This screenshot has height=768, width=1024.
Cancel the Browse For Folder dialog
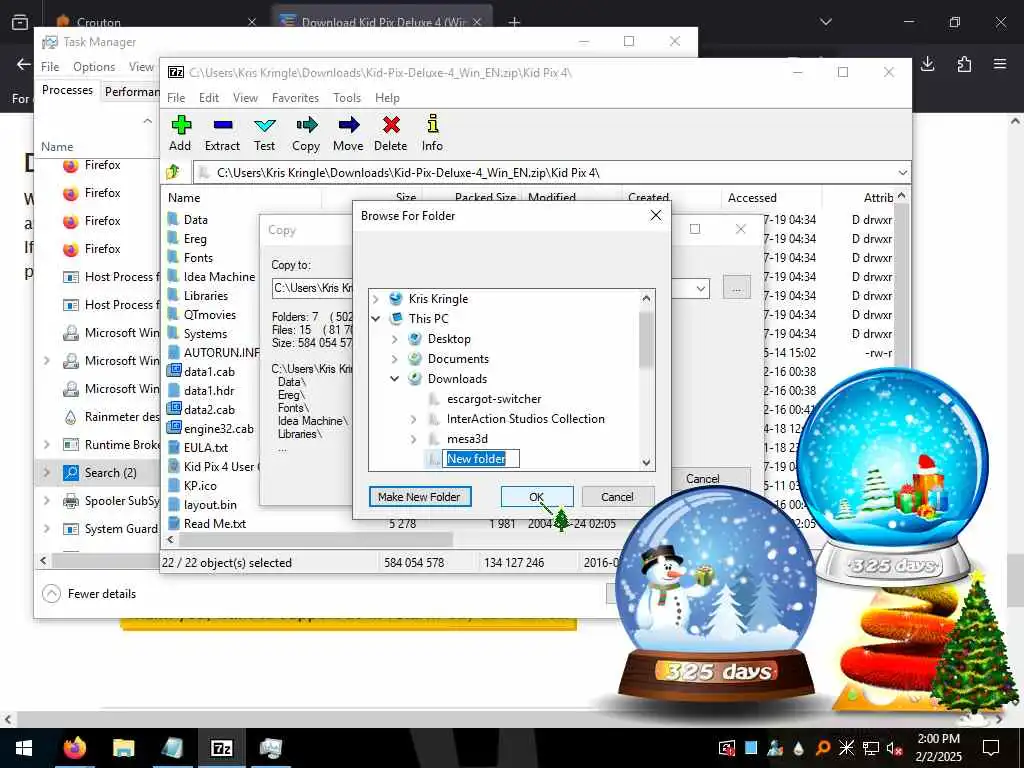point(617,497)
